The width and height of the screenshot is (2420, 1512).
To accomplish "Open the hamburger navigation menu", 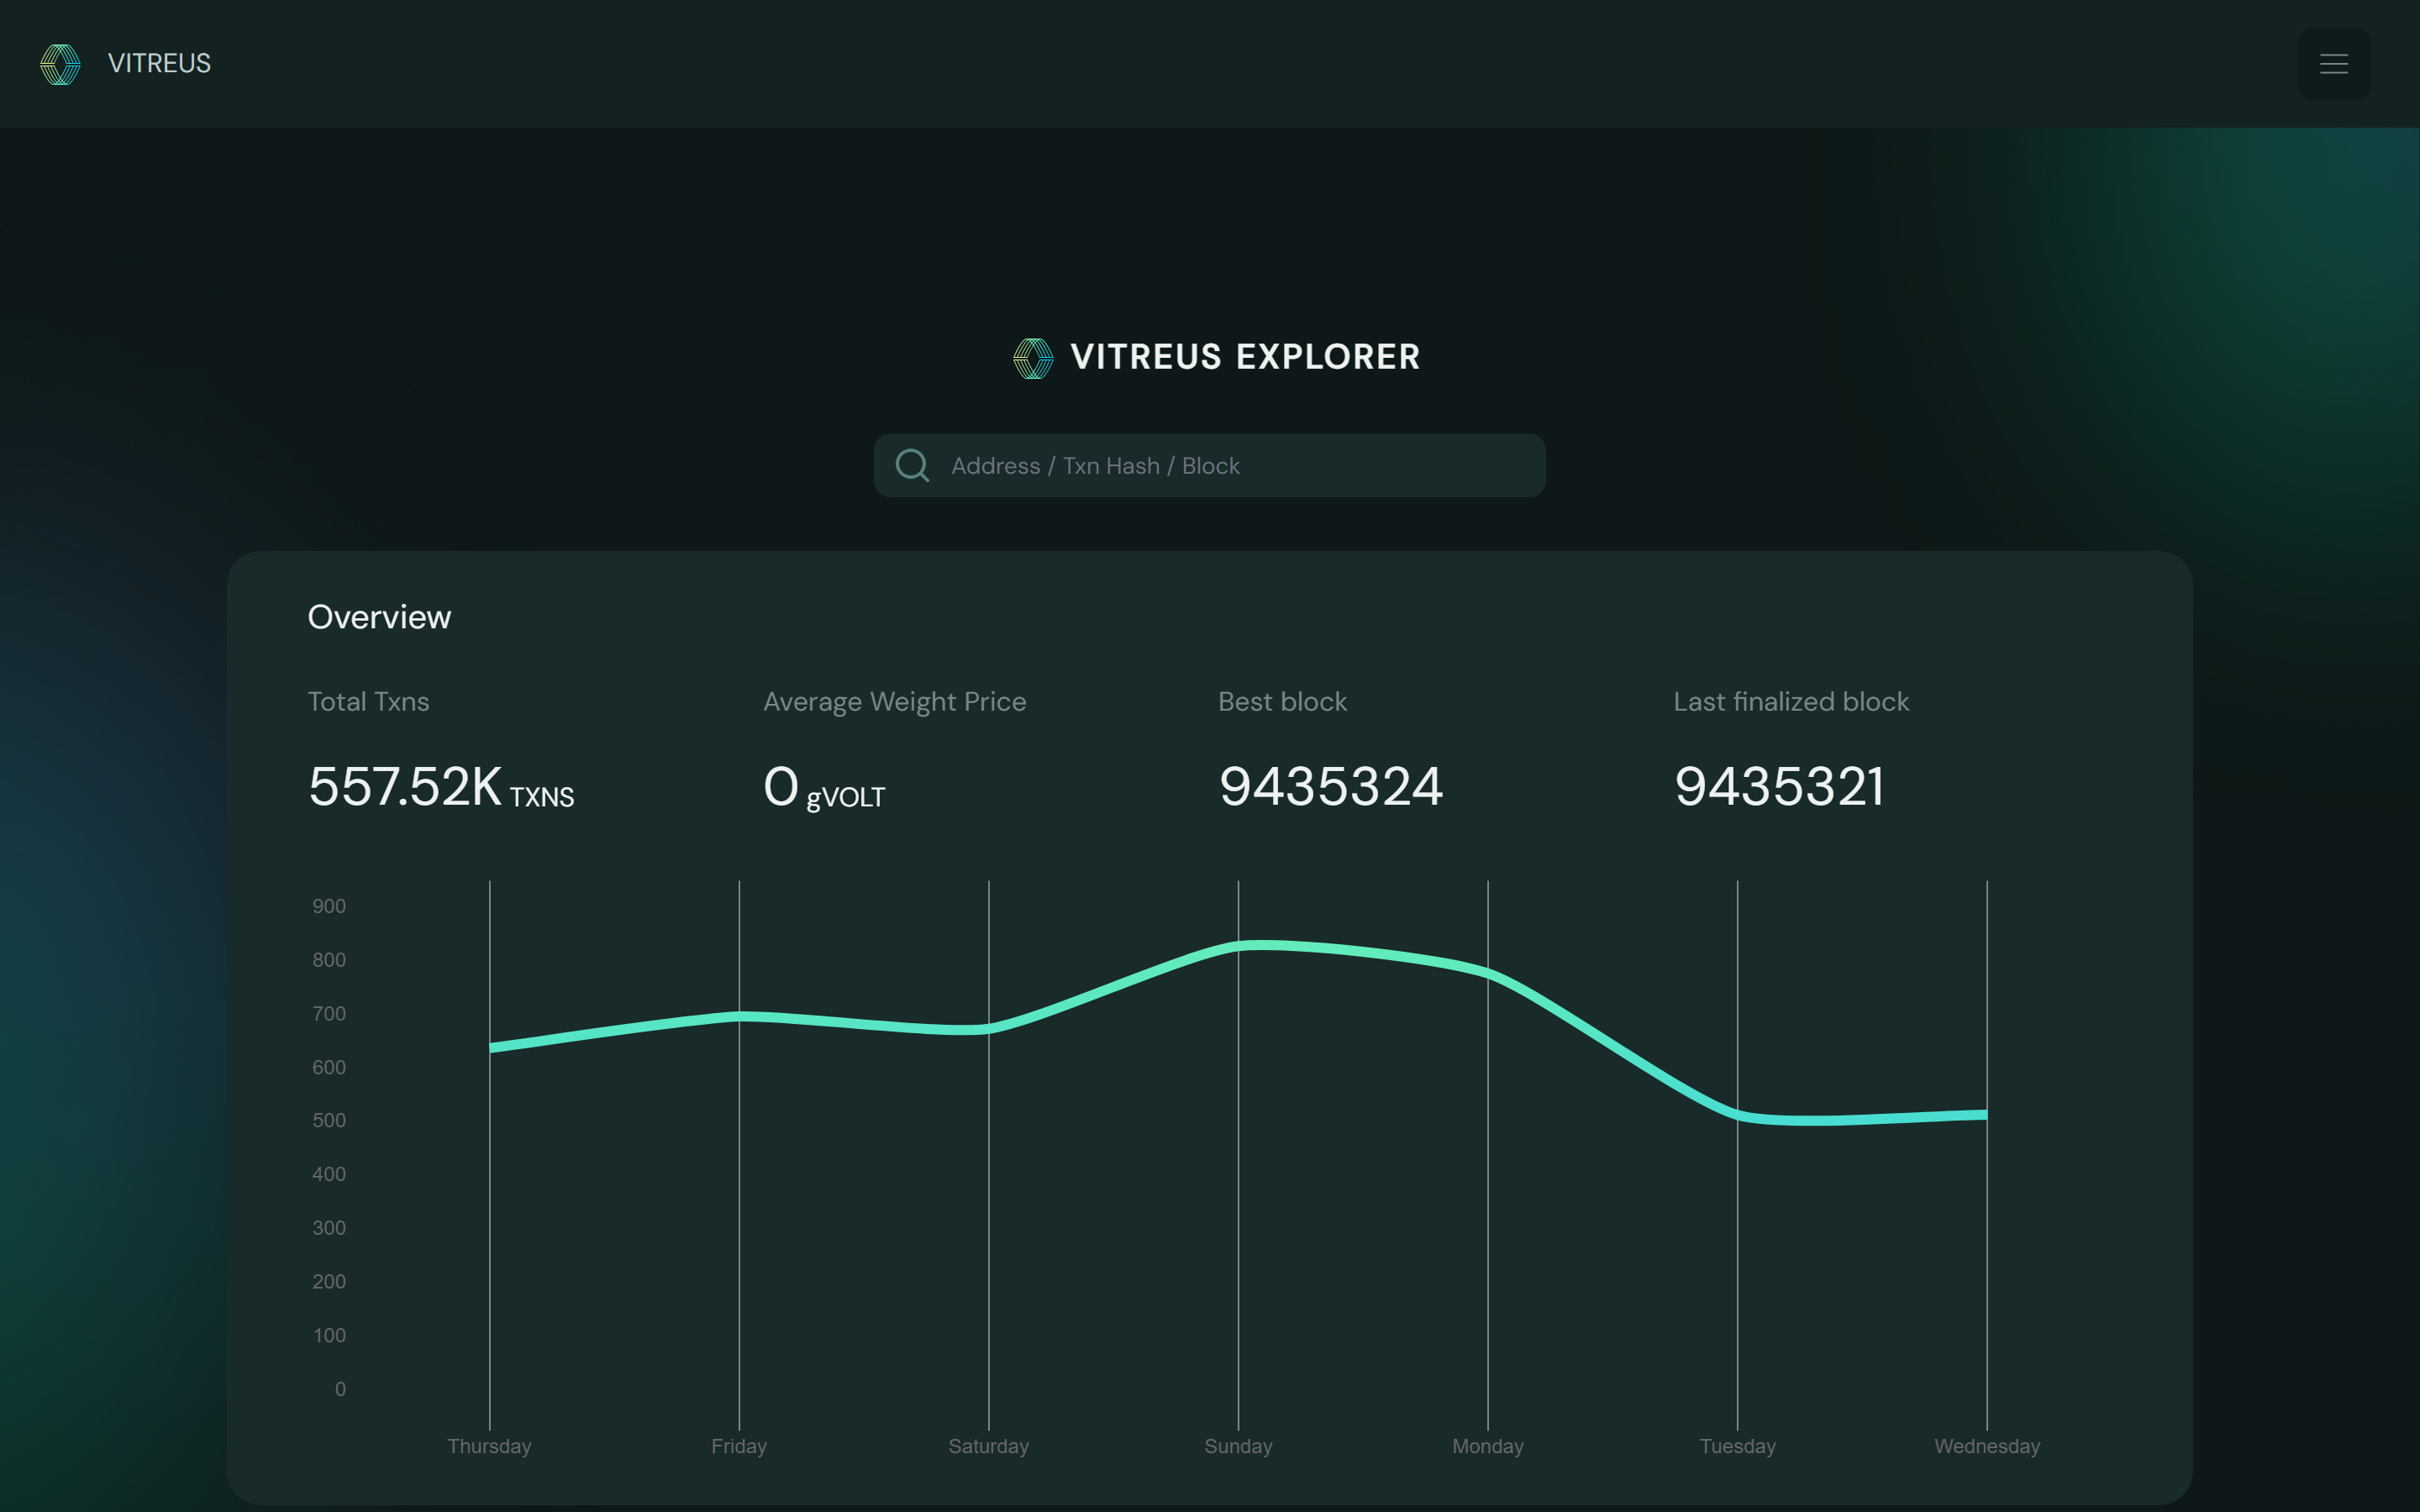I will 2334,63.
